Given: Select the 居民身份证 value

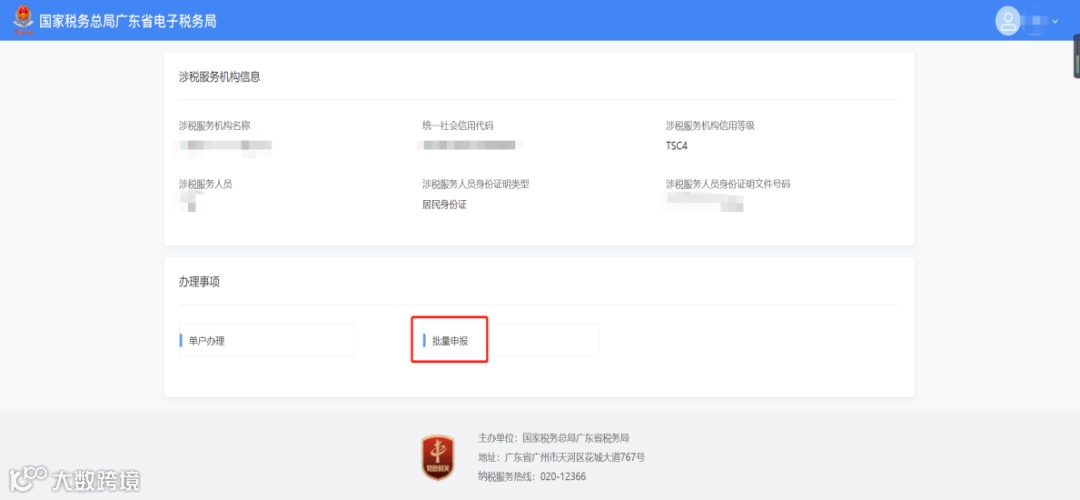Looking at the screenshot, I should click(x=444, y=205).
